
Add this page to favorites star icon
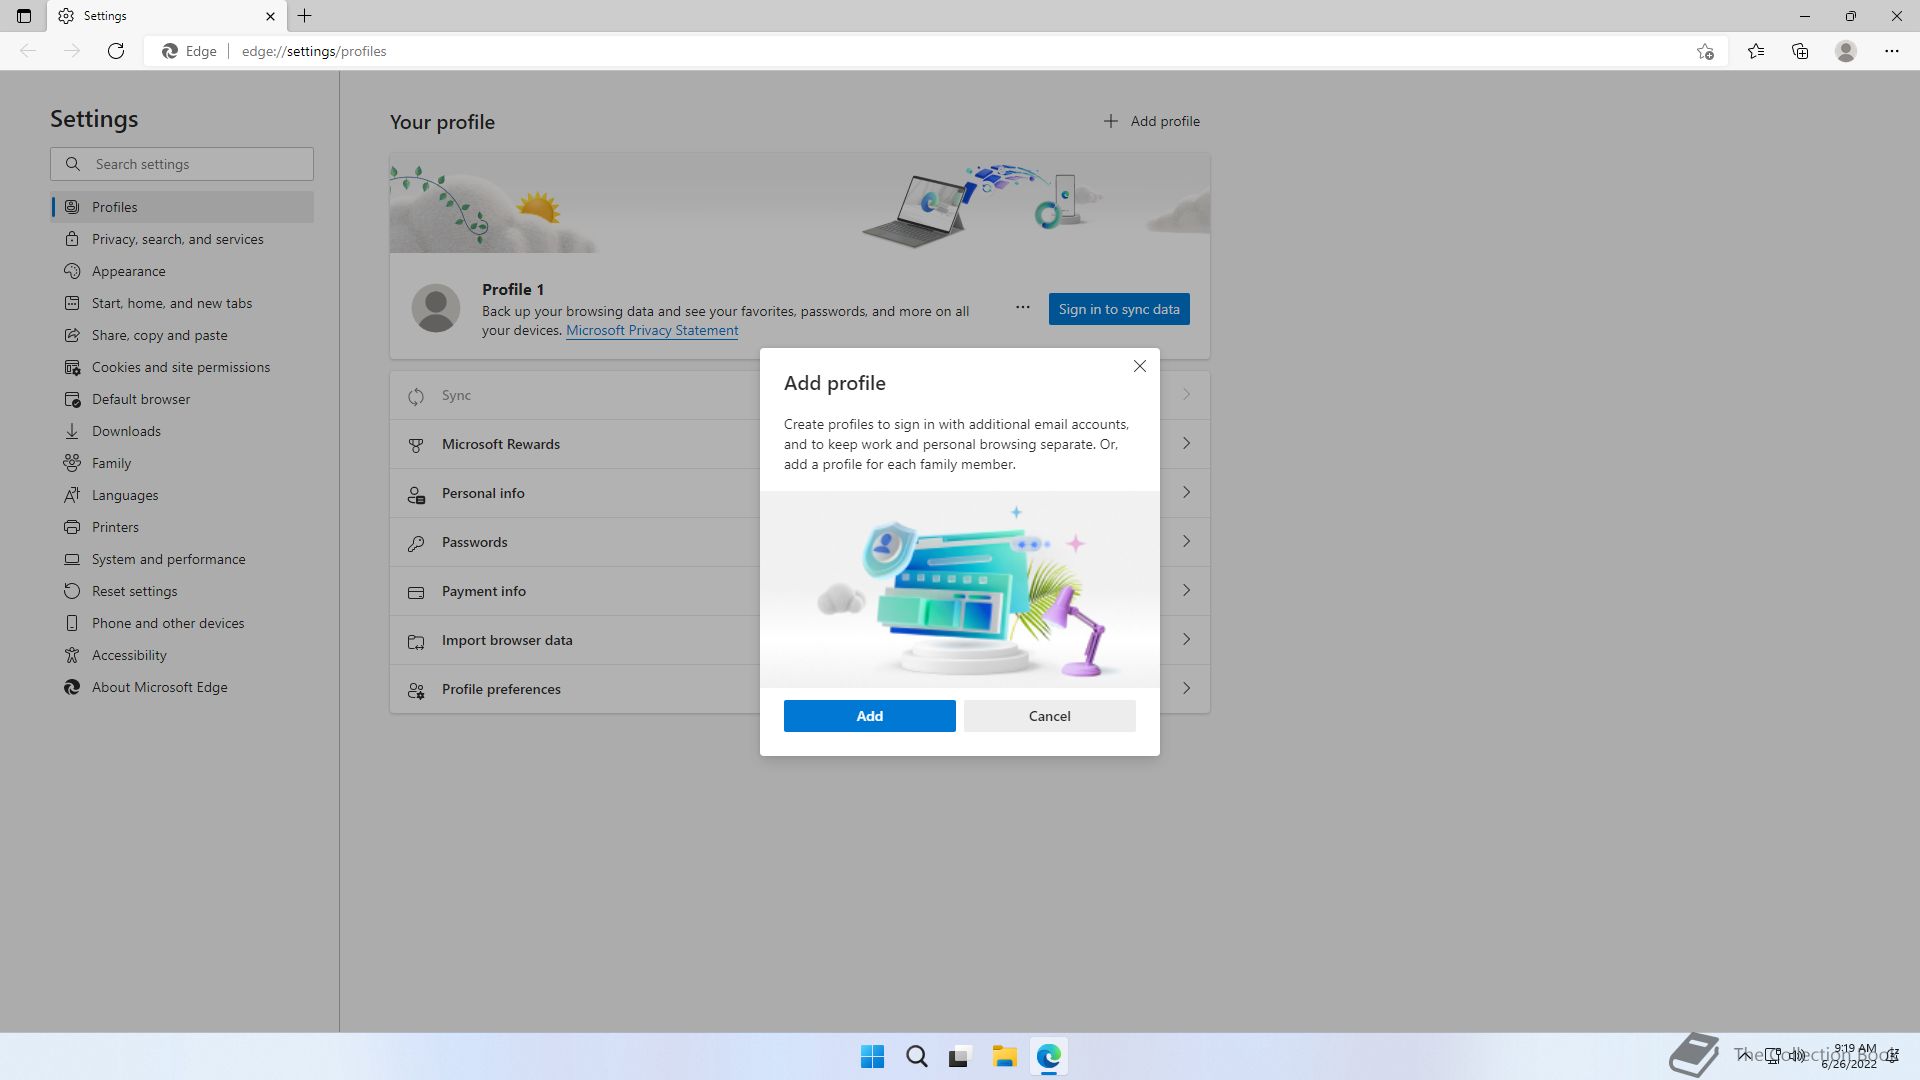coord(1705,51)
